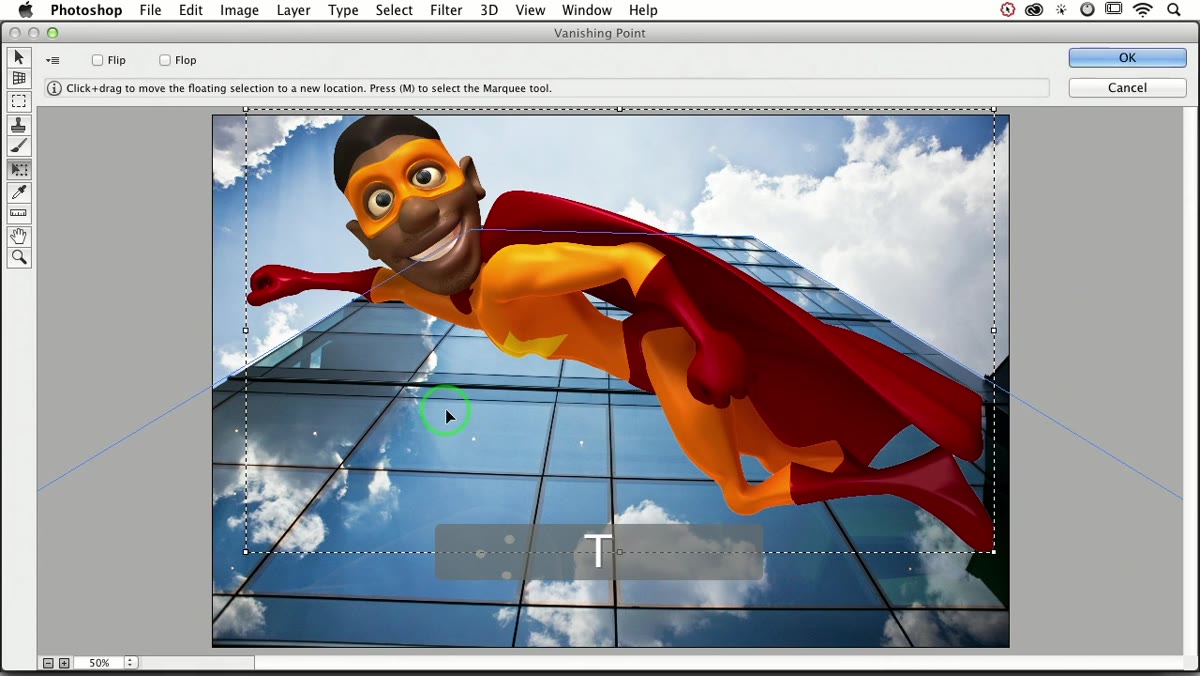This screenshot has width=1200, height=676.
Task: Click the zoom in plus button
Action: pos(64,663)
